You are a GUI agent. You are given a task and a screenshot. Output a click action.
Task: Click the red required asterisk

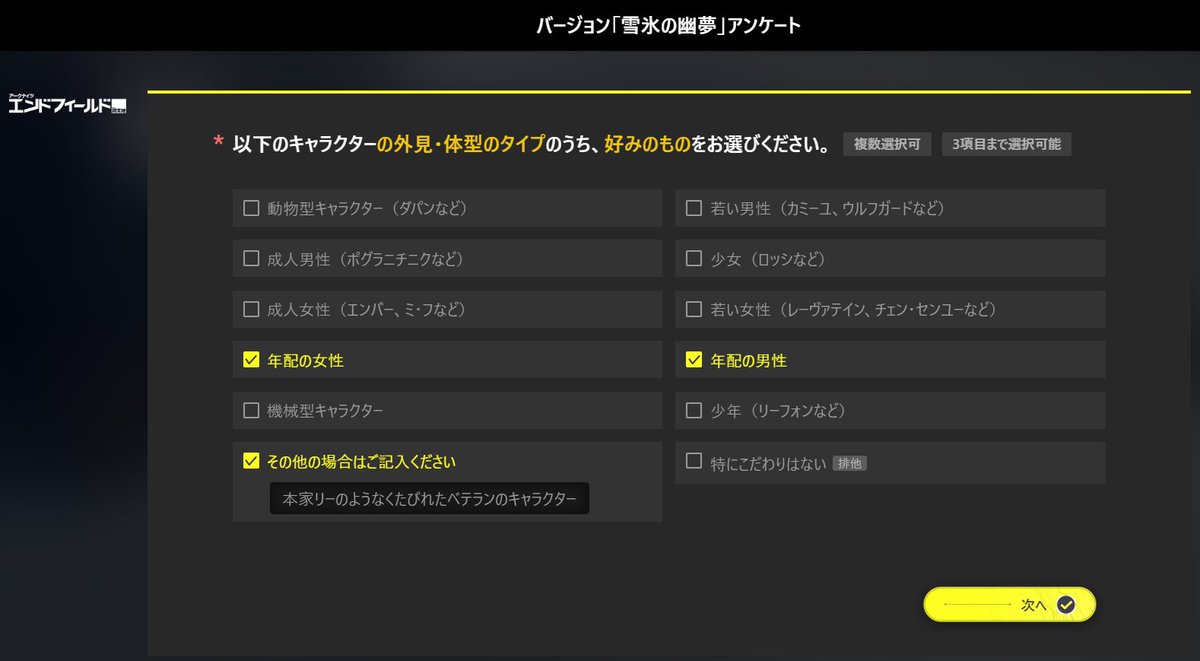(x=218, y=144)
